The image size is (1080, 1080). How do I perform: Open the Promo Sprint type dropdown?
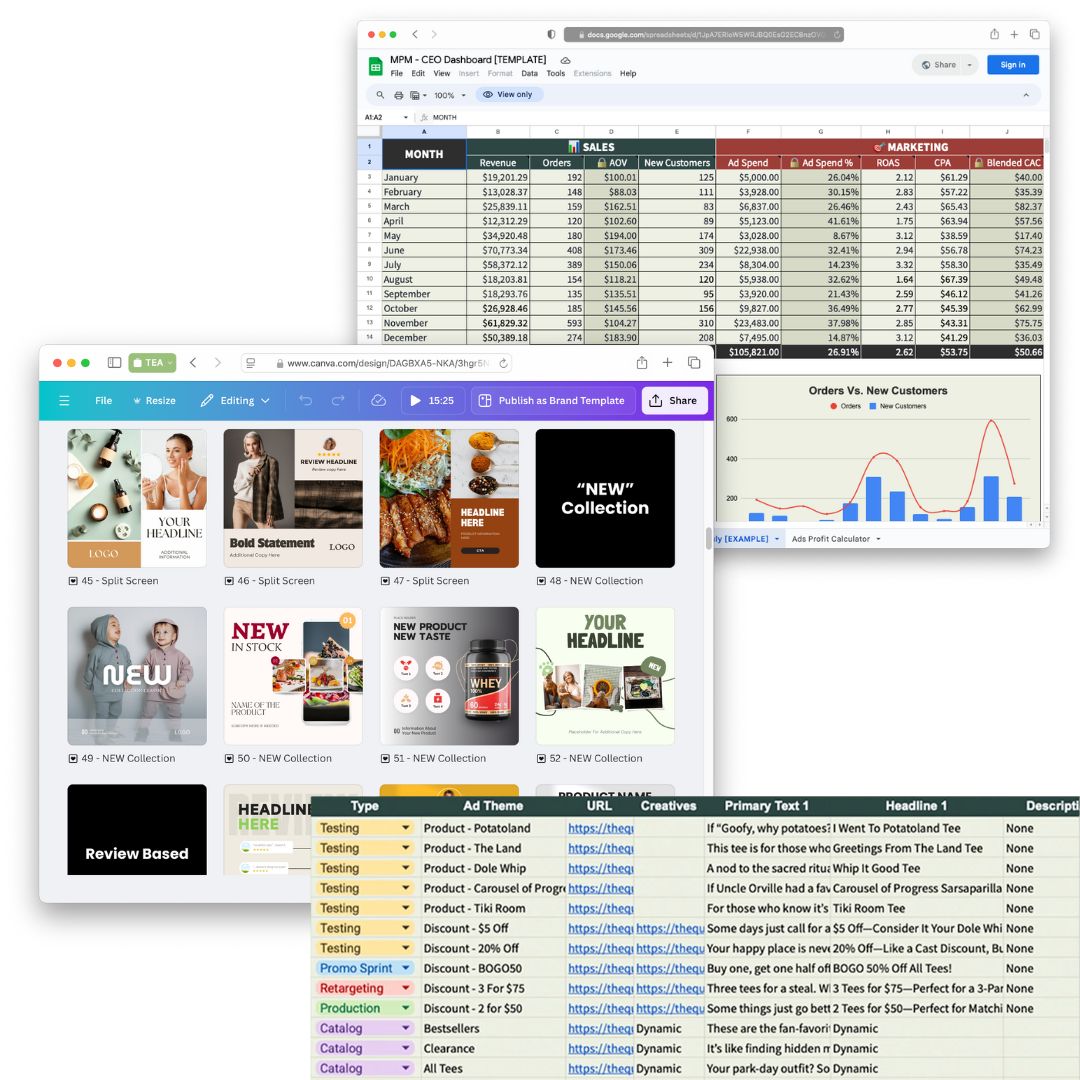[406, 968]
